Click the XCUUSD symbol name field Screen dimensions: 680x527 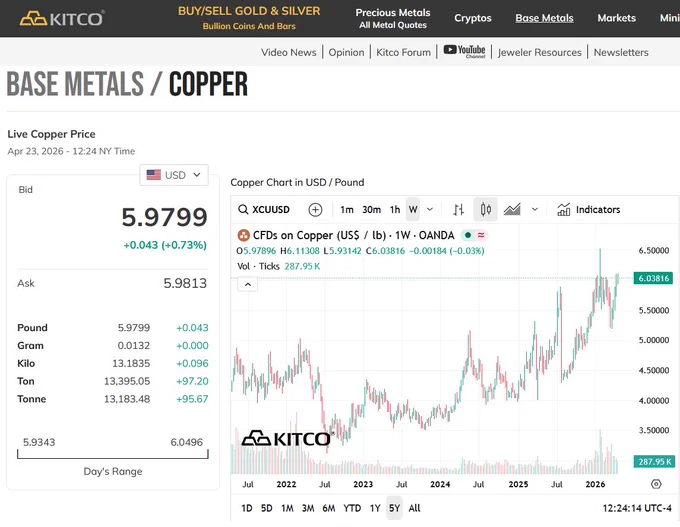click(271, 209)
